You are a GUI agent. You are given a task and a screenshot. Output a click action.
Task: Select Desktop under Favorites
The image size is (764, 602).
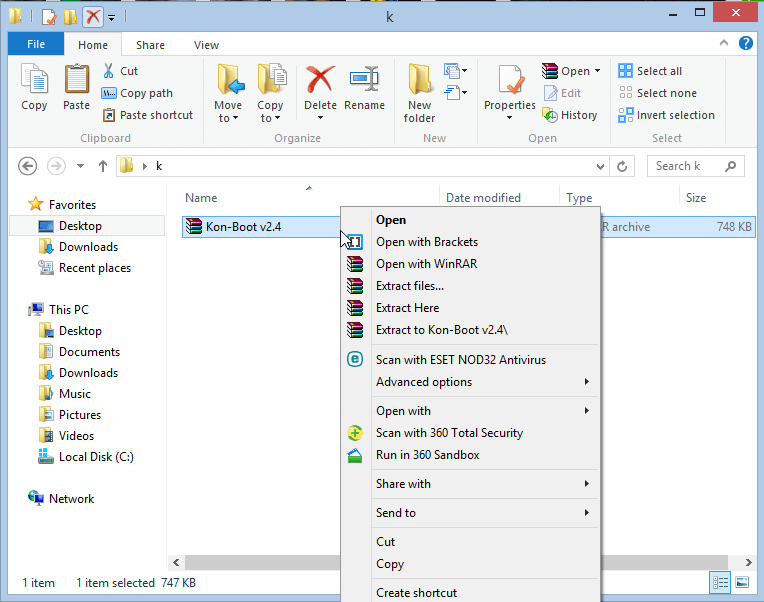tap(87, 226)
